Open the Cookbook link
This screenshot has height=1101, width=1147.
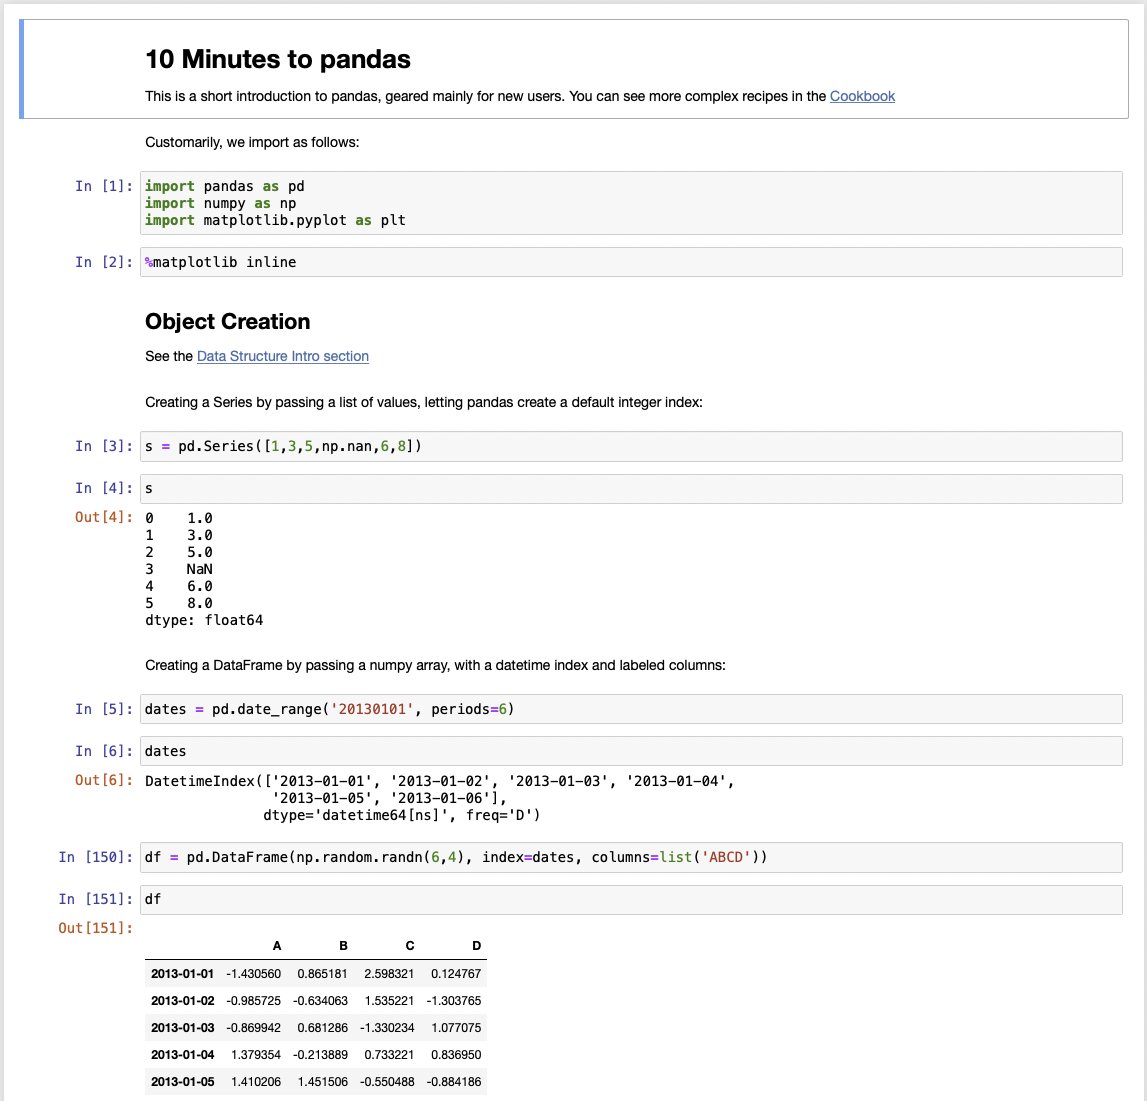[x=861, y=96]
